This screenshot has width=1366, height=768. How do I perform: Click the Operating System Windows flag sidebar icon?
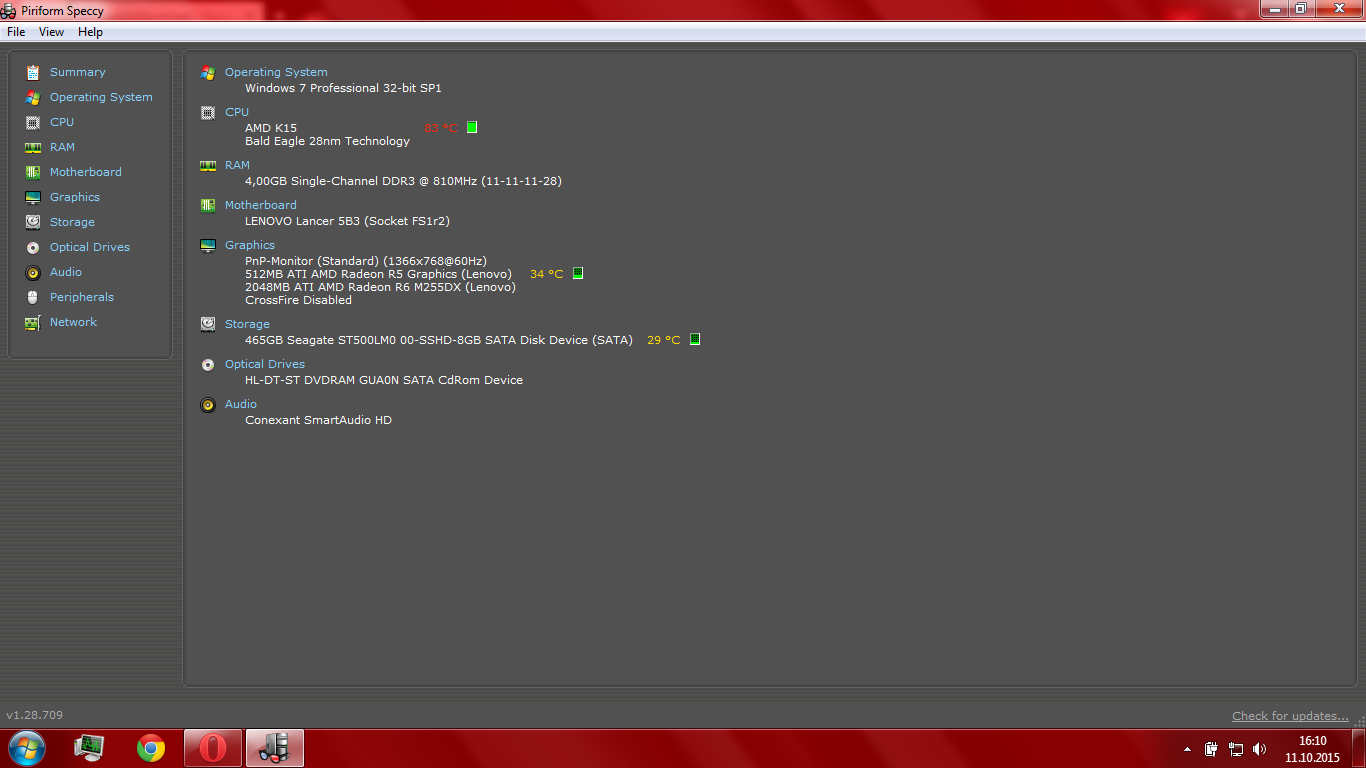click(x=33, y=97)
